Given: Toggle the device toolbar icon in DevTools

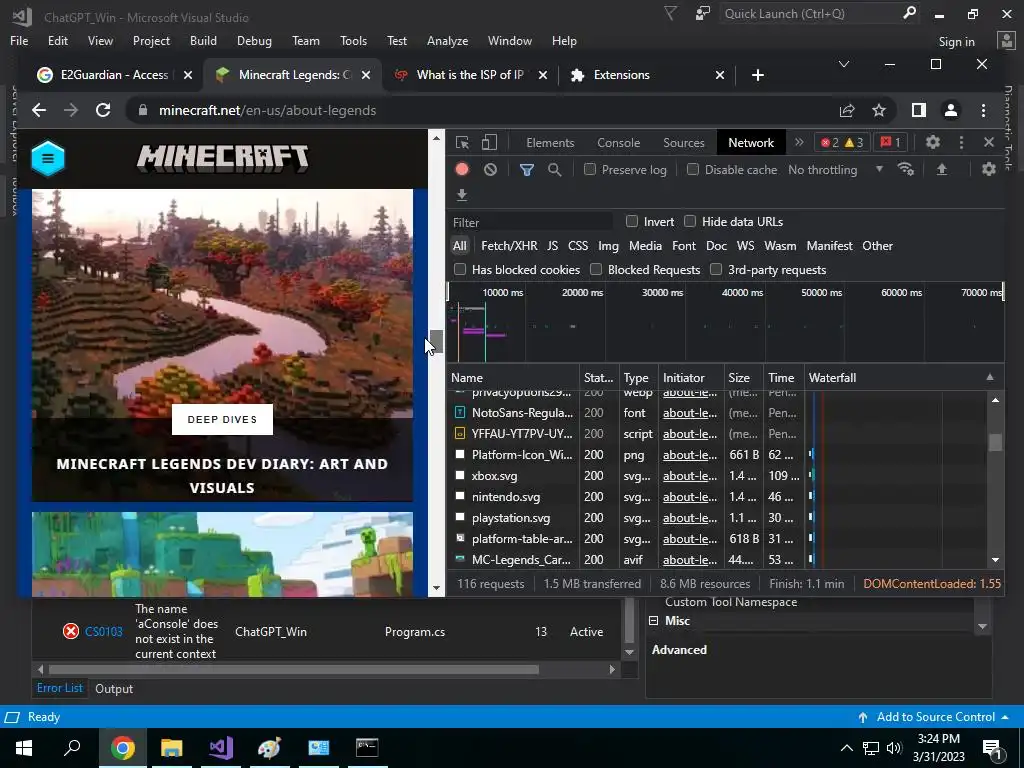Looking at the screenshot, I should [489, 142].
